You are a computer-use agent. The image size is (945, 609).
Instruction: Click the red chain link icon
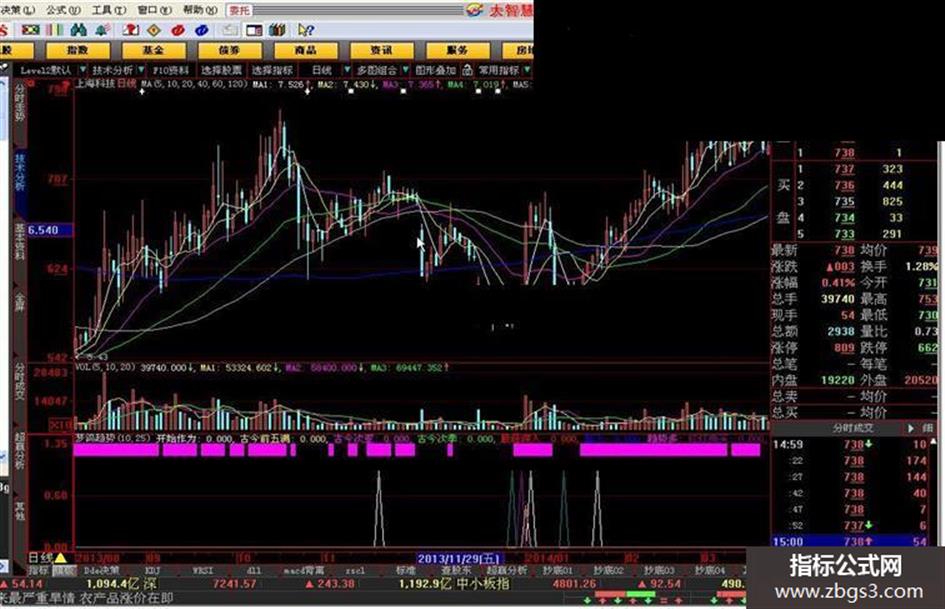coord(178,30)
